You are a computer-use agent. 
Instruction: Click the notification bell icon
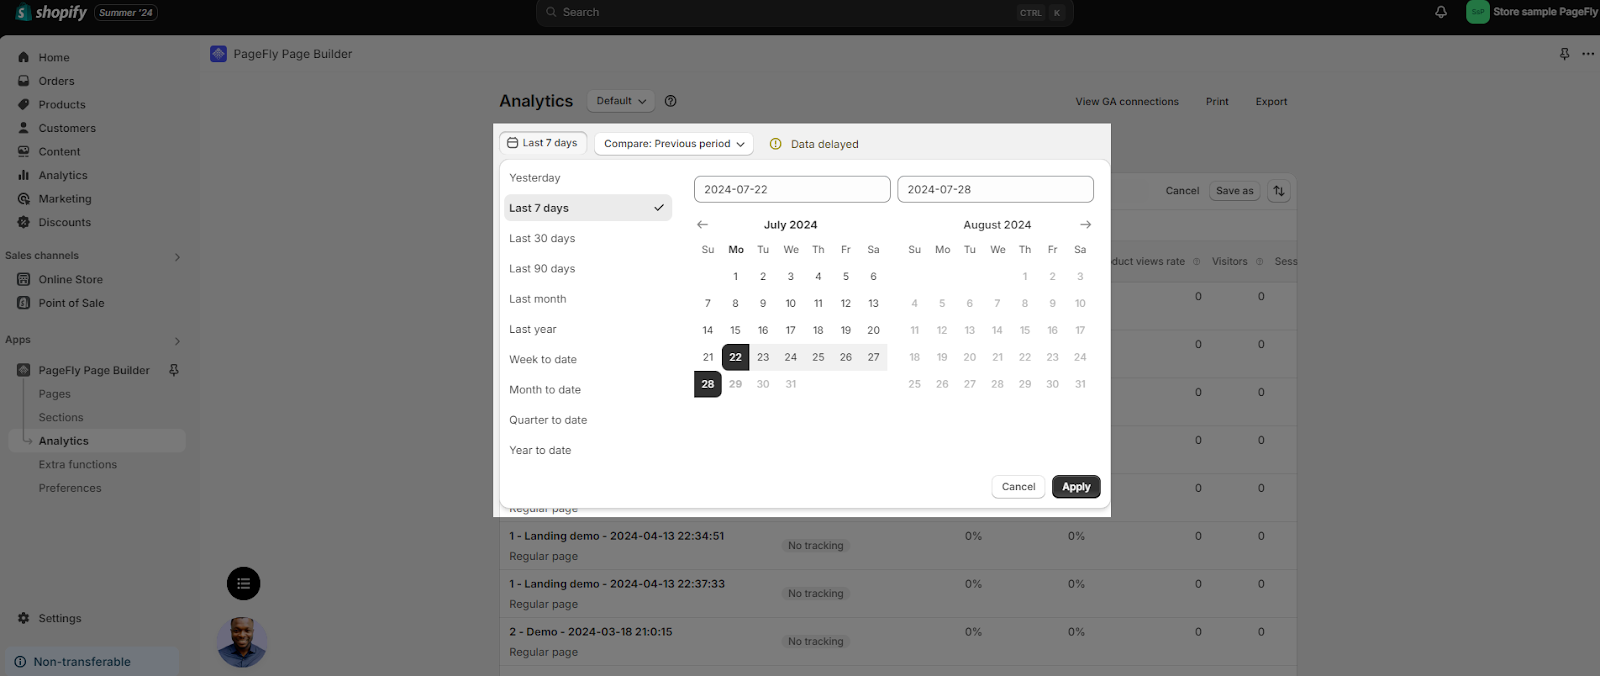[x=1441, y=12]
